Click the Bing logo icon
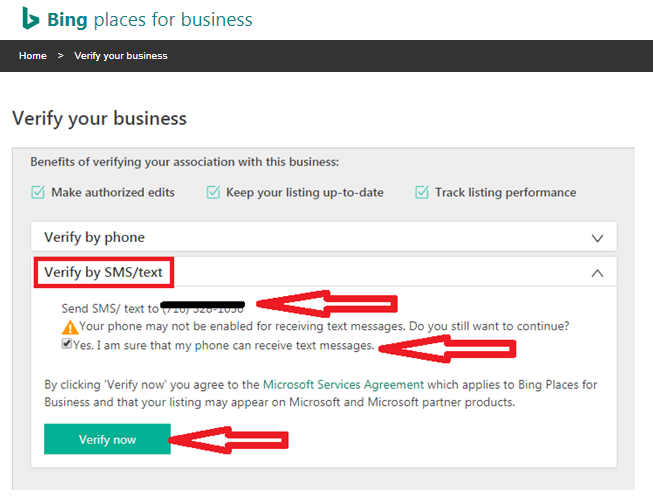653x502 pixels. pos(30,18)
